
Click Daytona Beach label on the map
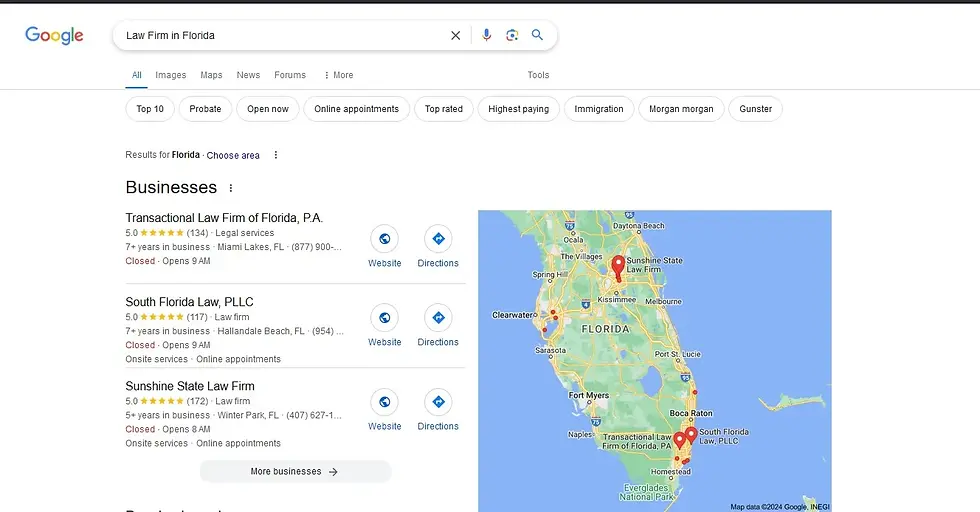coord(638,226)
